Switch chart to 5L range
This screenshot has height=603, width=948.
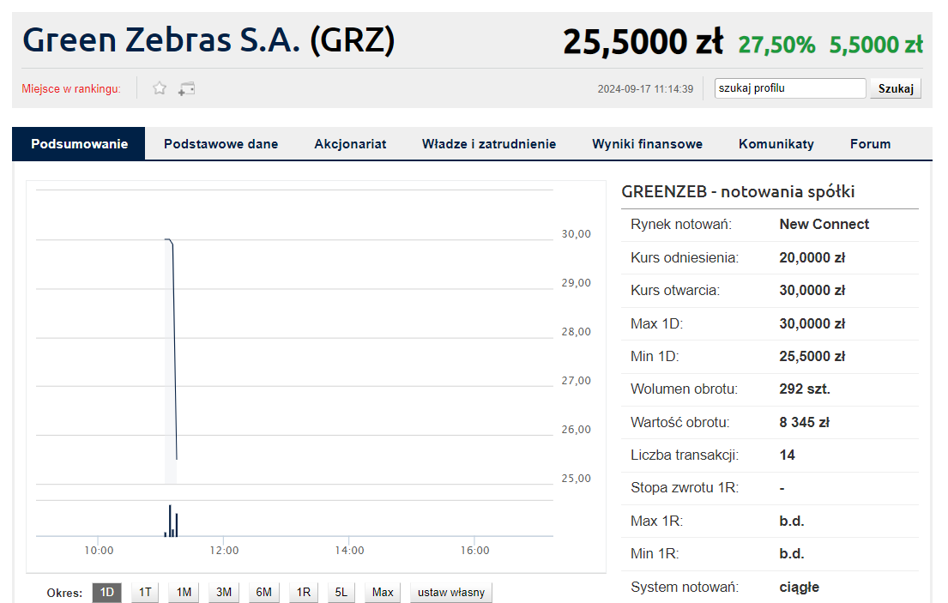341,592
